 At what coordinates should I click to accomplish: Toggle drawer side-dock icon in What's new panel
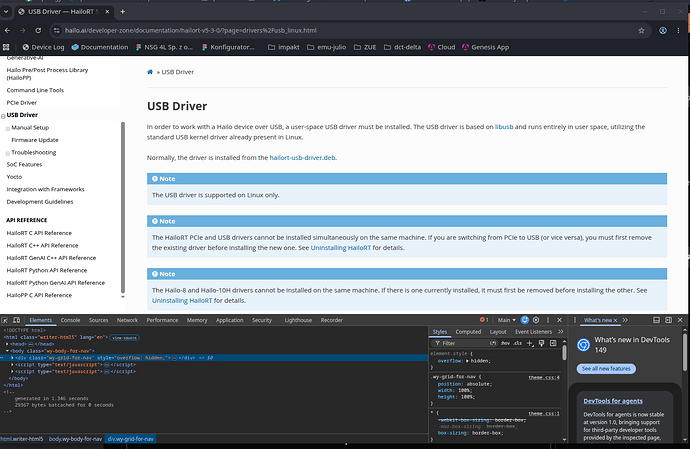(668, 320)
